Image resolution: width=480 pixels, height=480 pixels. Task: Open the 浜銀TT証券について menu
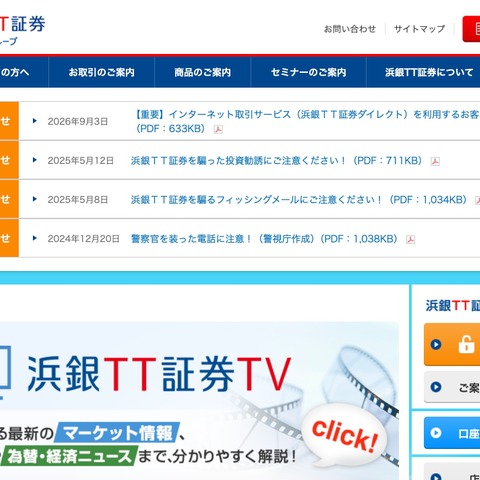[423, 72]
